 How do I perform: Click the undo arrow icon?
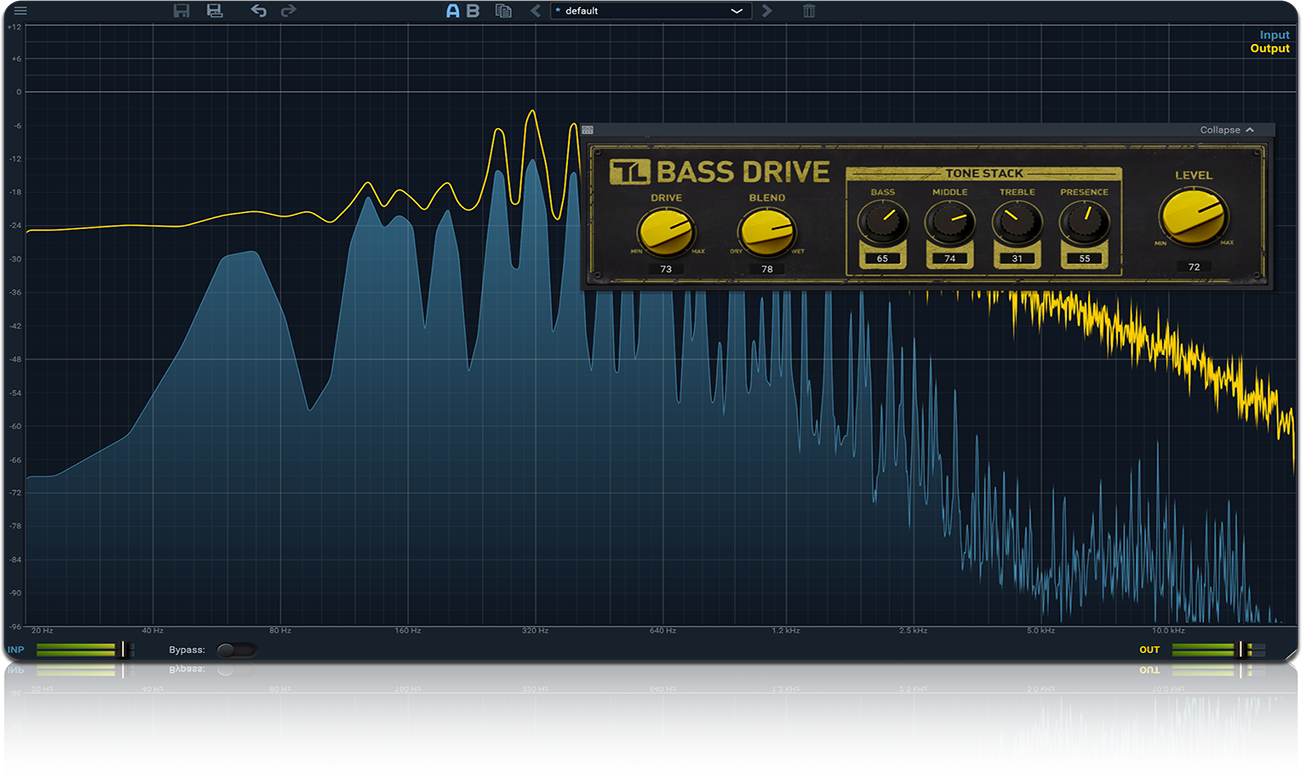pos(259,11)
